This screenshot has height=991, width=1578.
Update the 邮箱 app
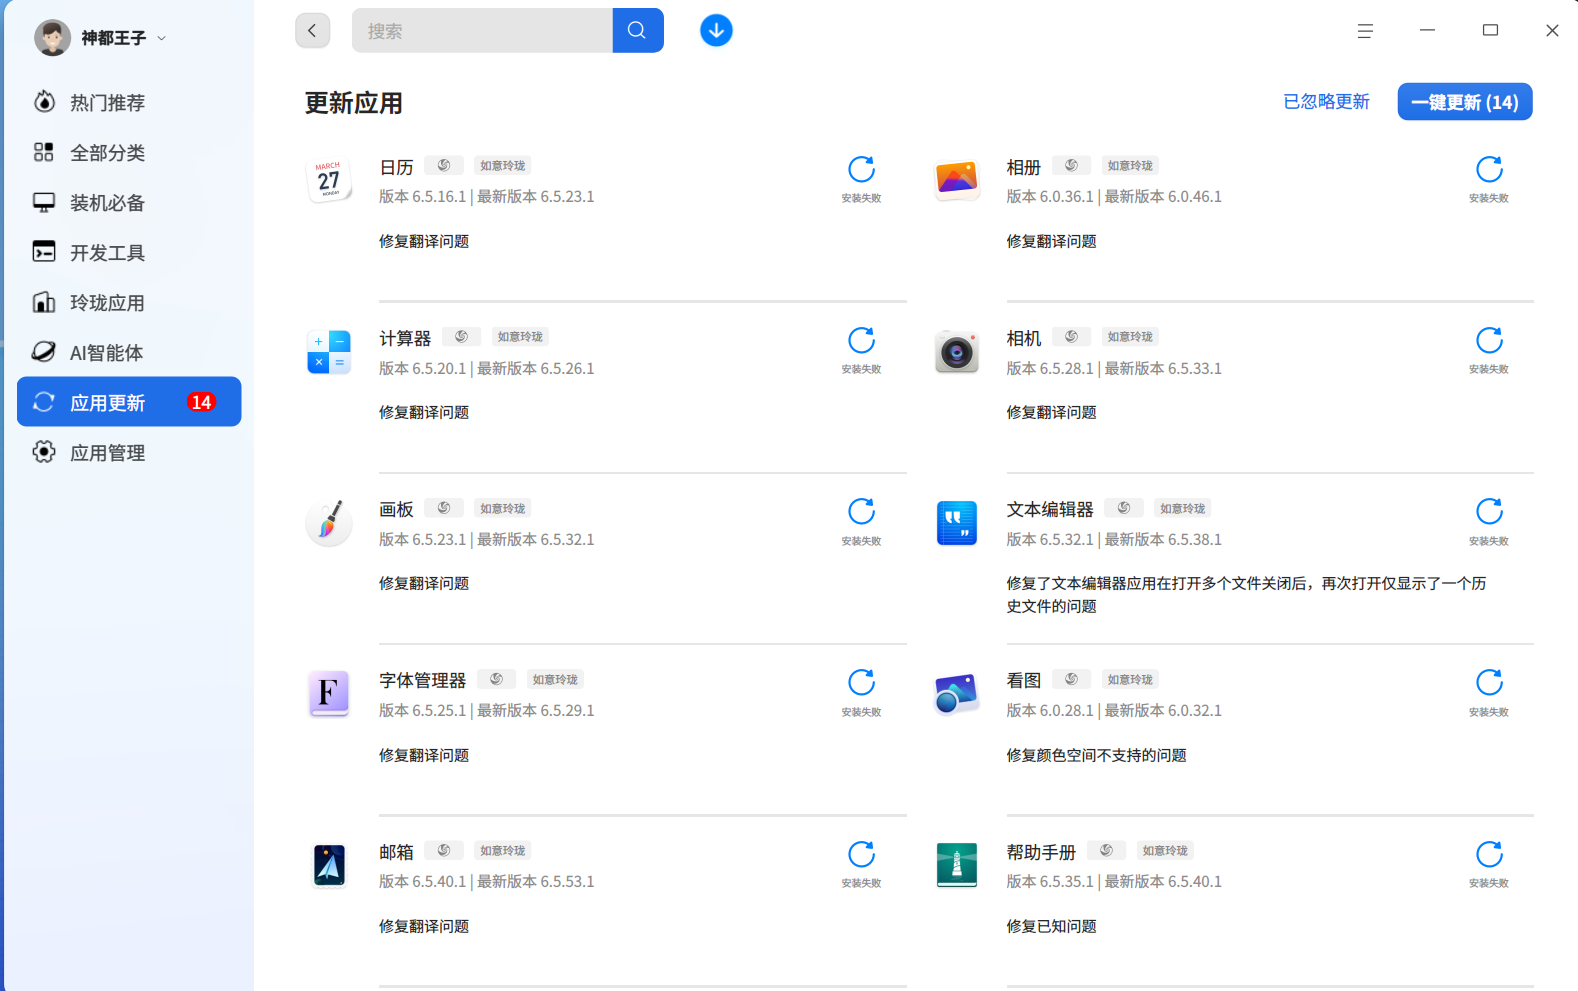pyautogui.click(x=861, y=854)
